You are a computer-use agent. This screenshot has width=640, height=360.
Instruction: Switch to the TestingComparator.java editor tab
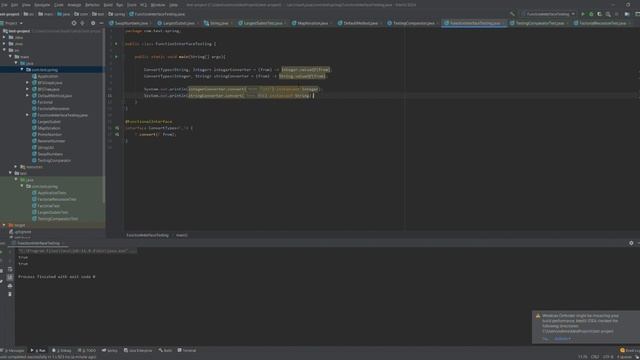click(x=413, y=23)
